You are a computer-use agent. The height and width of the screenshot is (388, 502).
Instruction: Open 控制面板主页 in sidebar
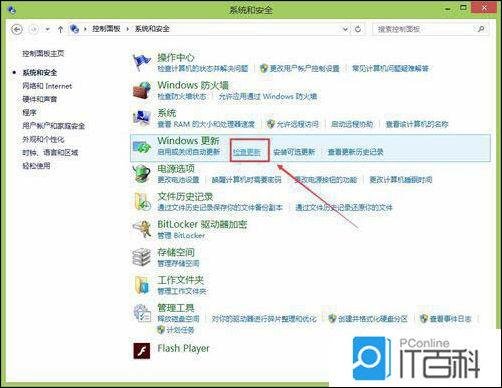tap(43, 53)
